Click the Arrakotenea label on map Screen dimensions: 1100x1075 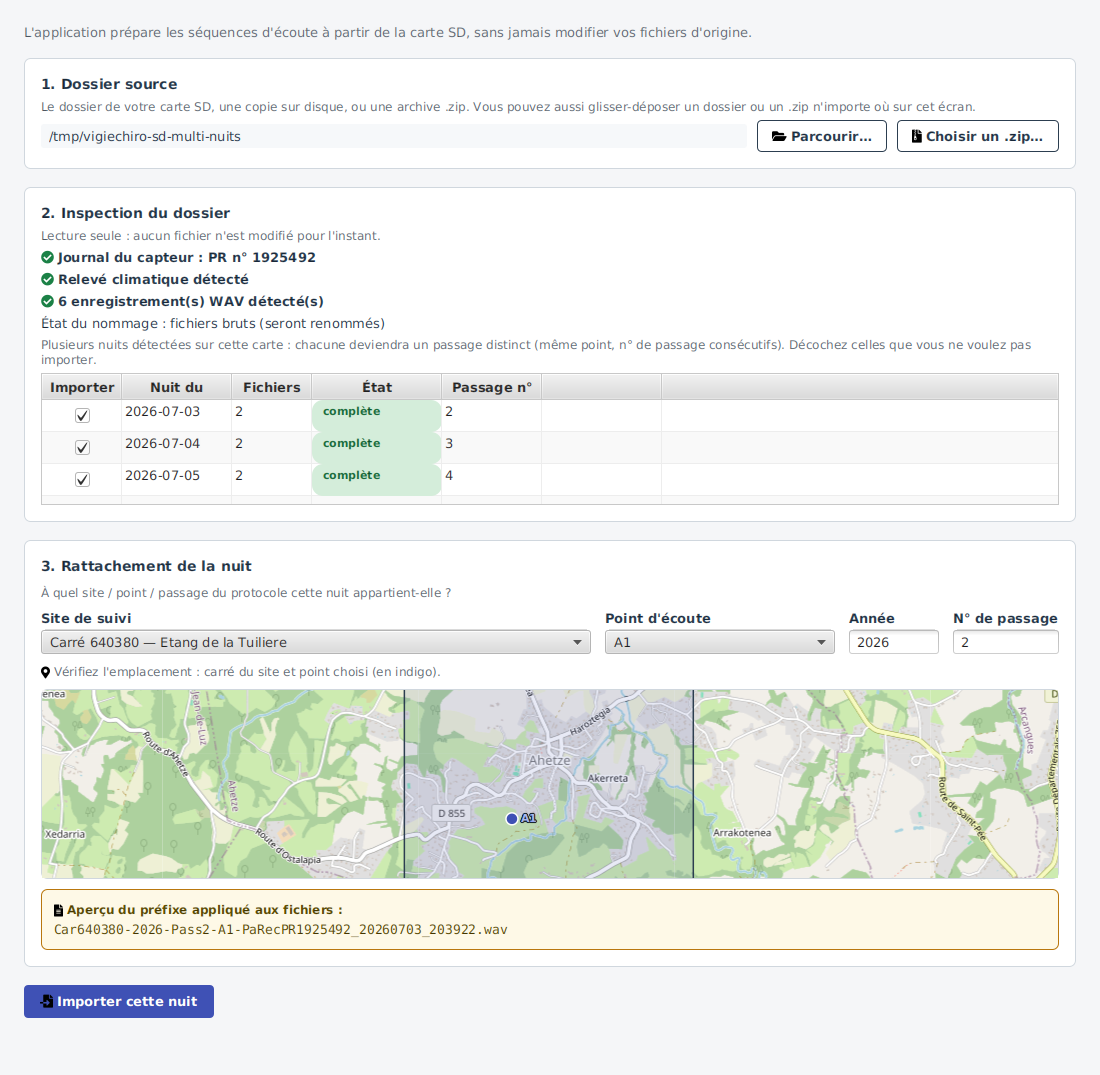point(742,833)
